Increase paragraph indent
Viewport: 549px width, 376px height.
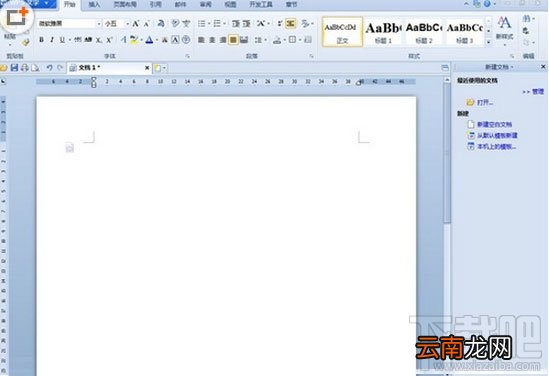pos(246,23)
